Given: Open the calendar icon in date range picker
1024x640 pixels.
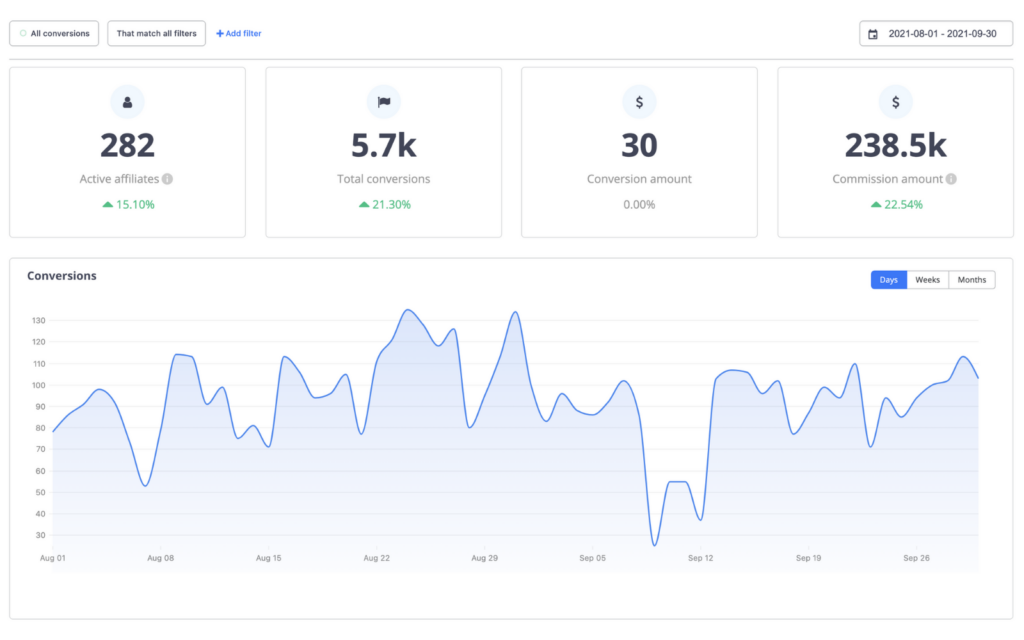Looking at the screenshot, I should pos(874,33).
